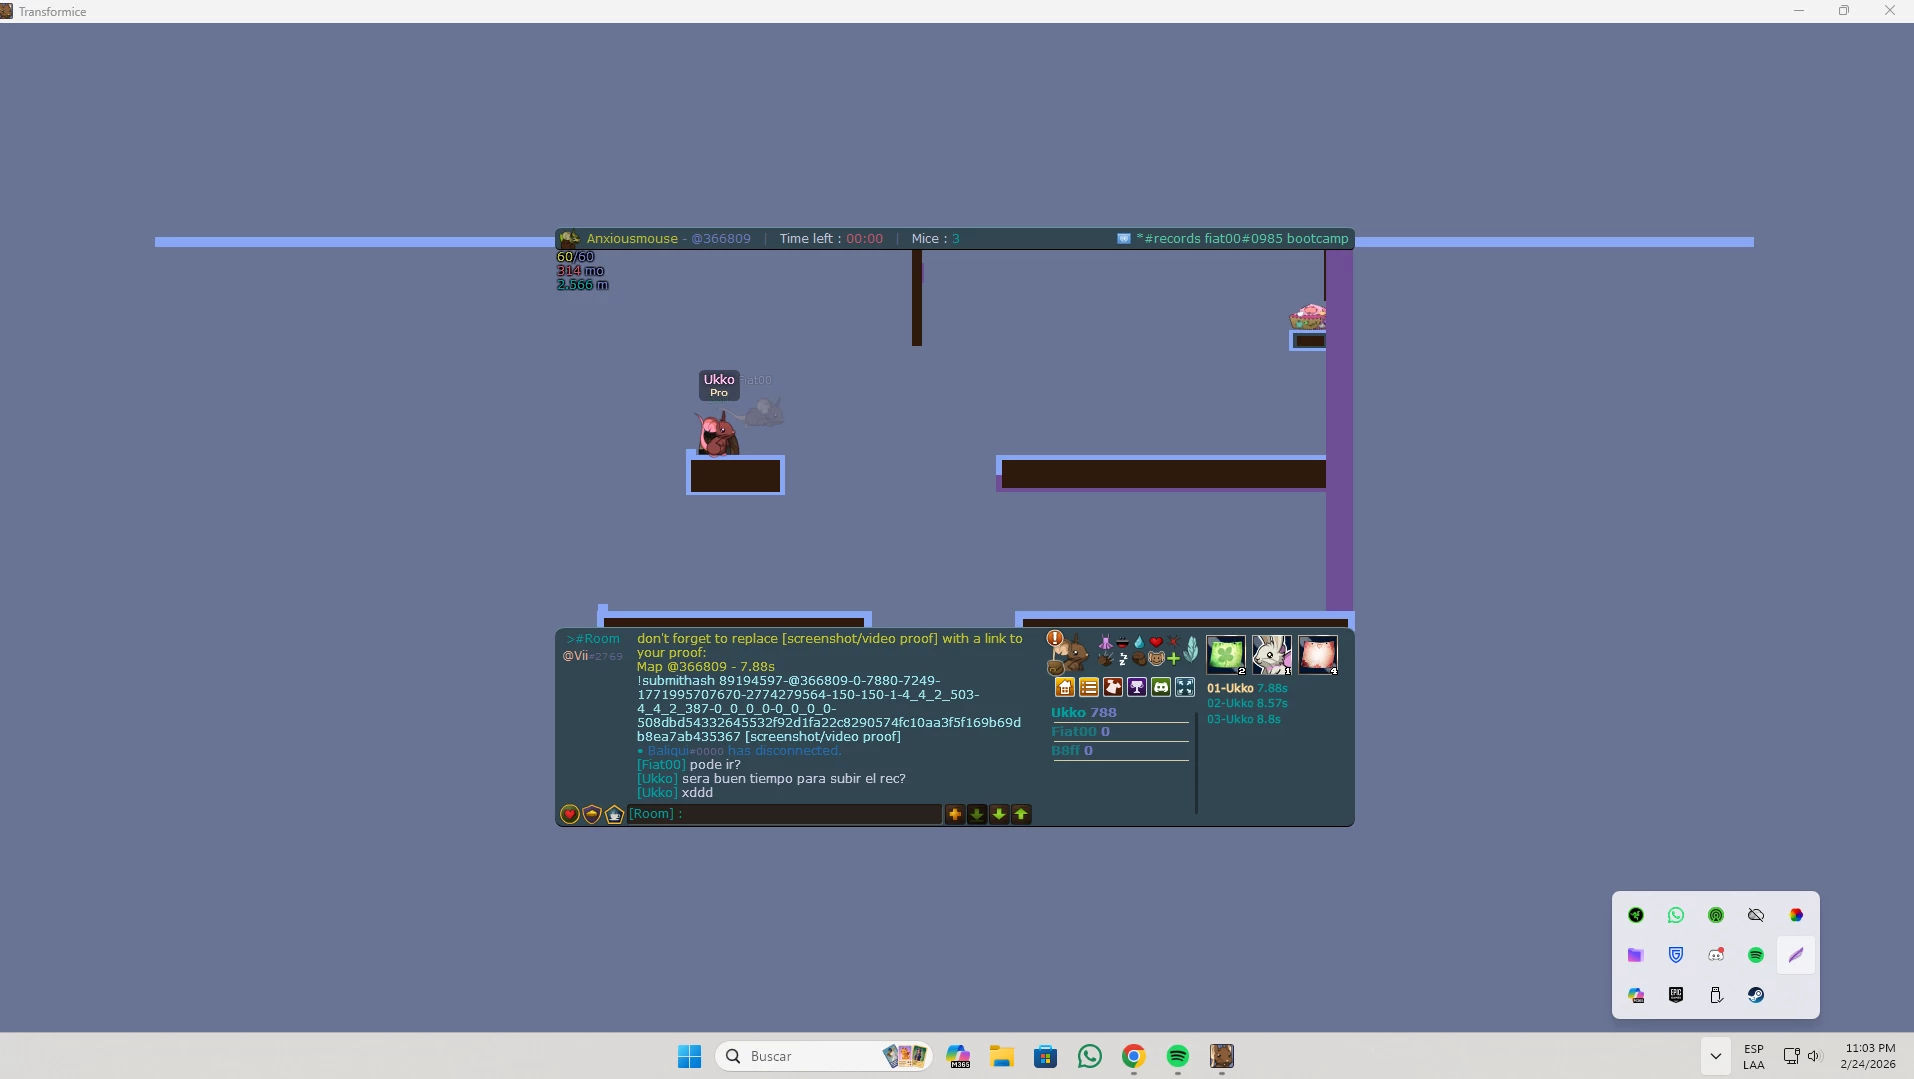
Task: Open the shop dress icon
Action: coord(1113,687)
